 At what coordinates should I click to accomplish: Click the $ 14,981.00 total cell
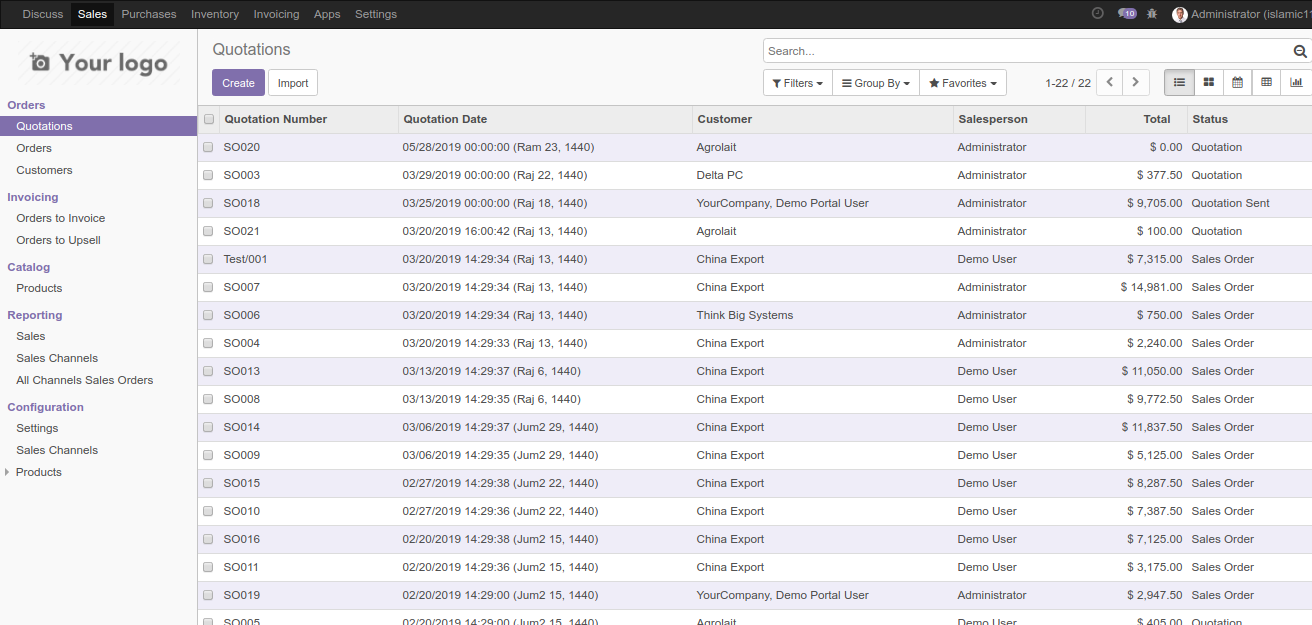click(1151, 287)
